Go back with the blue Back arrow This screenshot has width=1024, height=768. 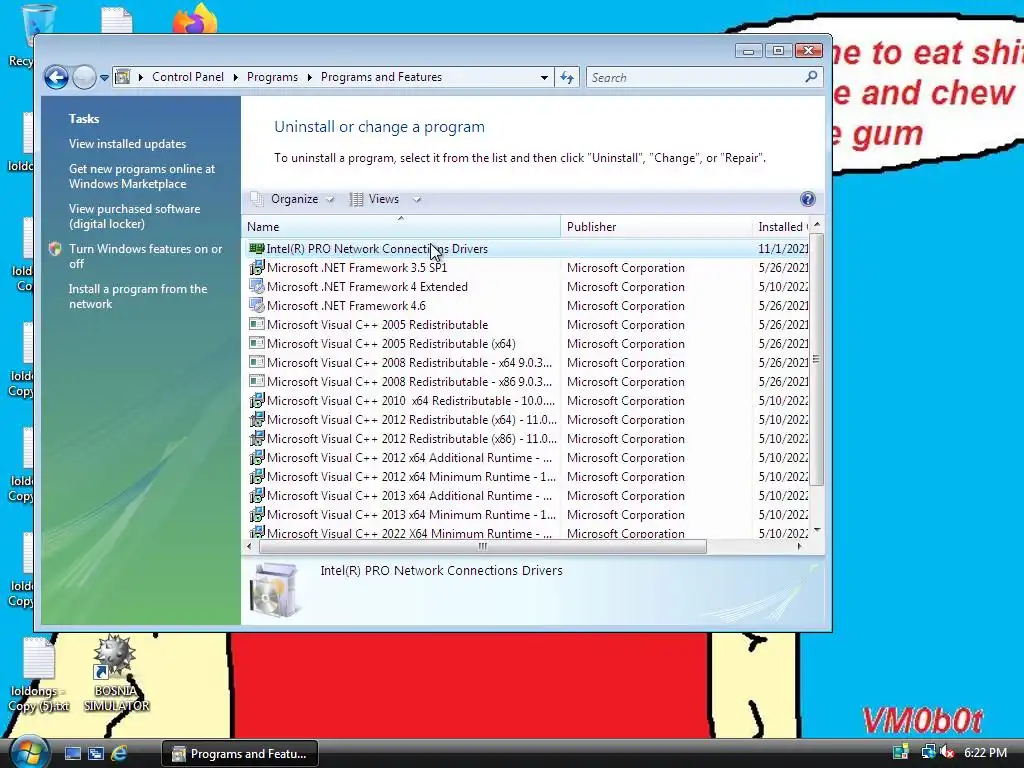click(x=56, y=78)
